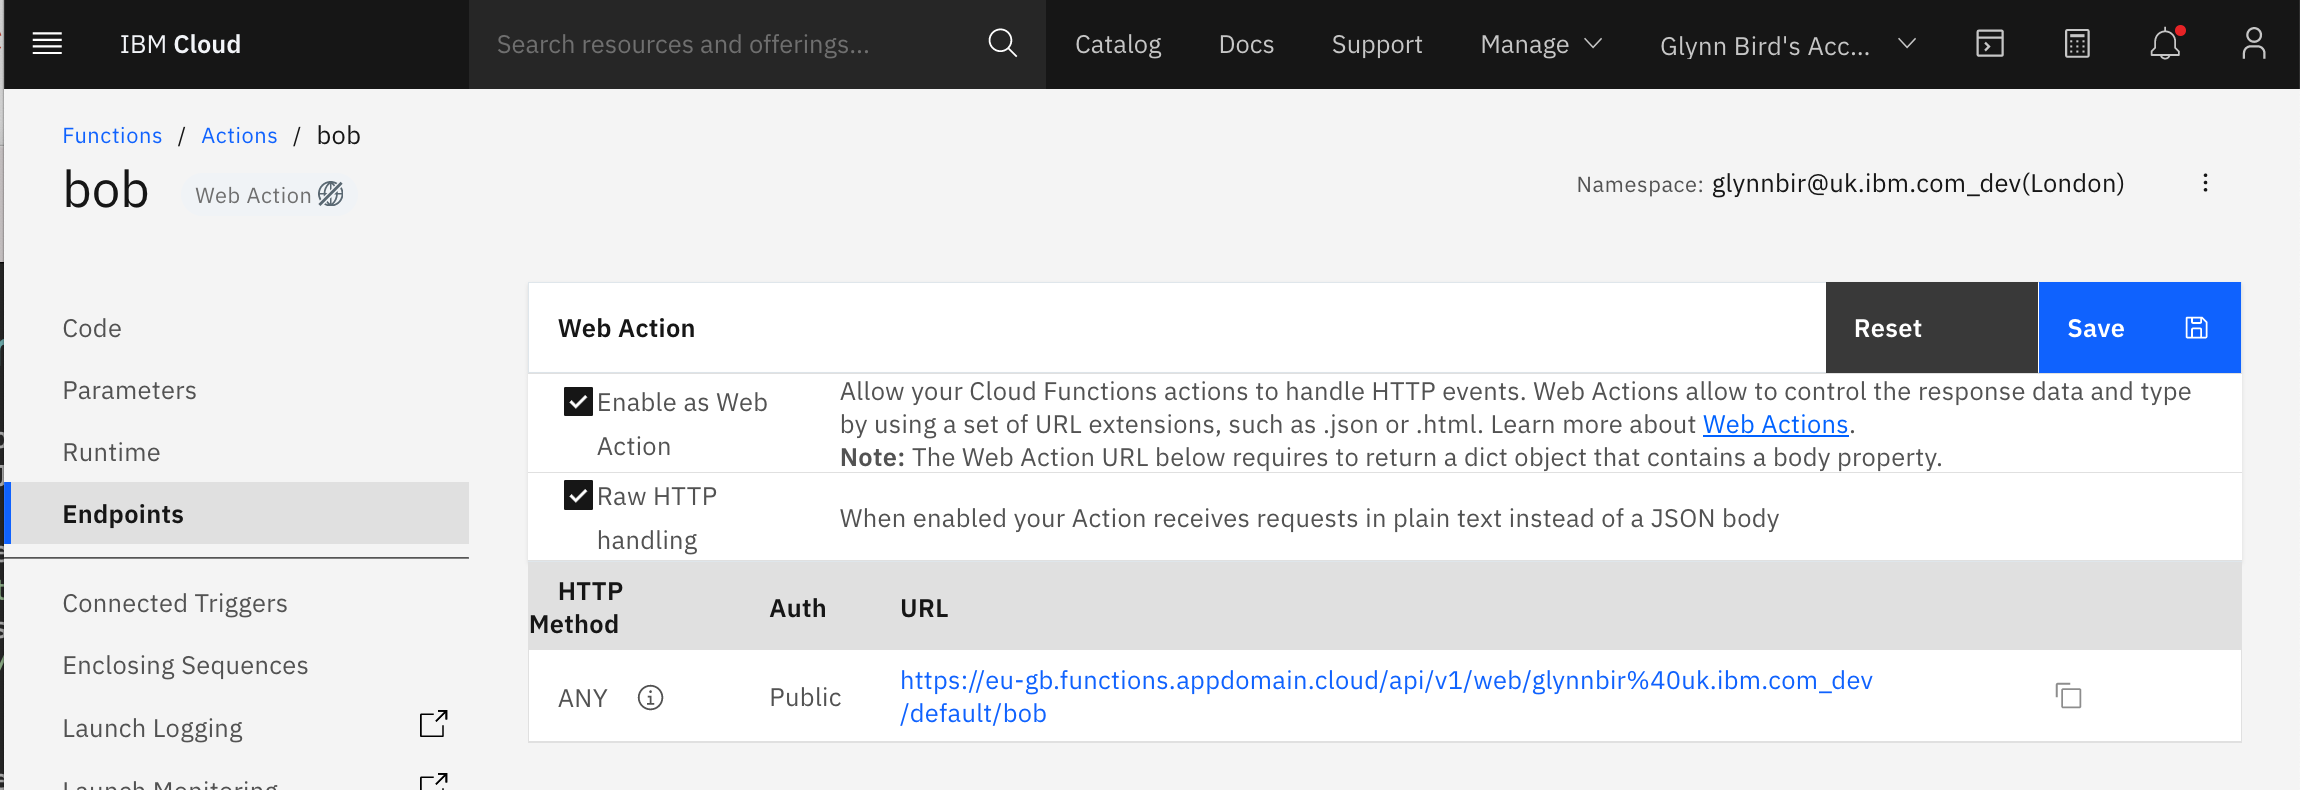Screen dimensions: 2300x790
Task: Click the URL column header
Action: pos(924,608)
